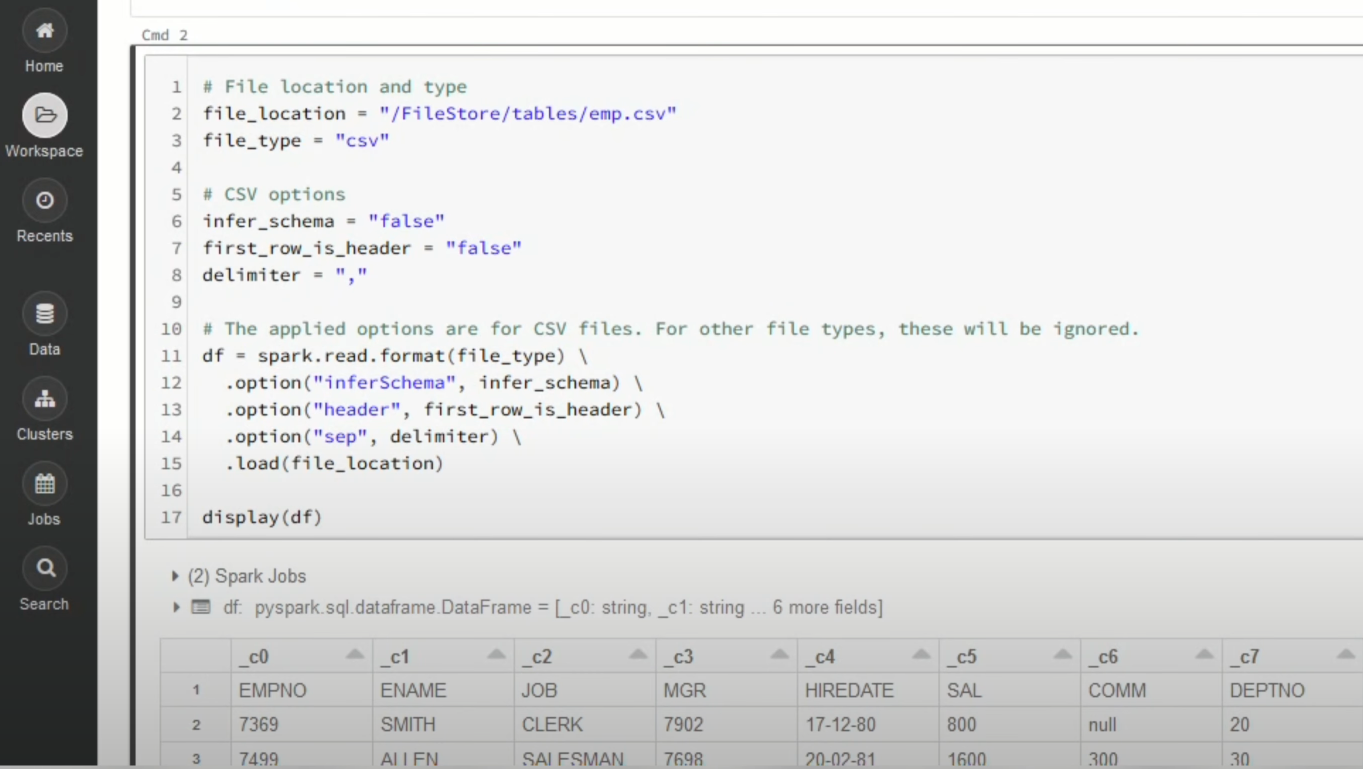
Task: Place cursor on the file_type = "csv" line
Action: [296, 141]
